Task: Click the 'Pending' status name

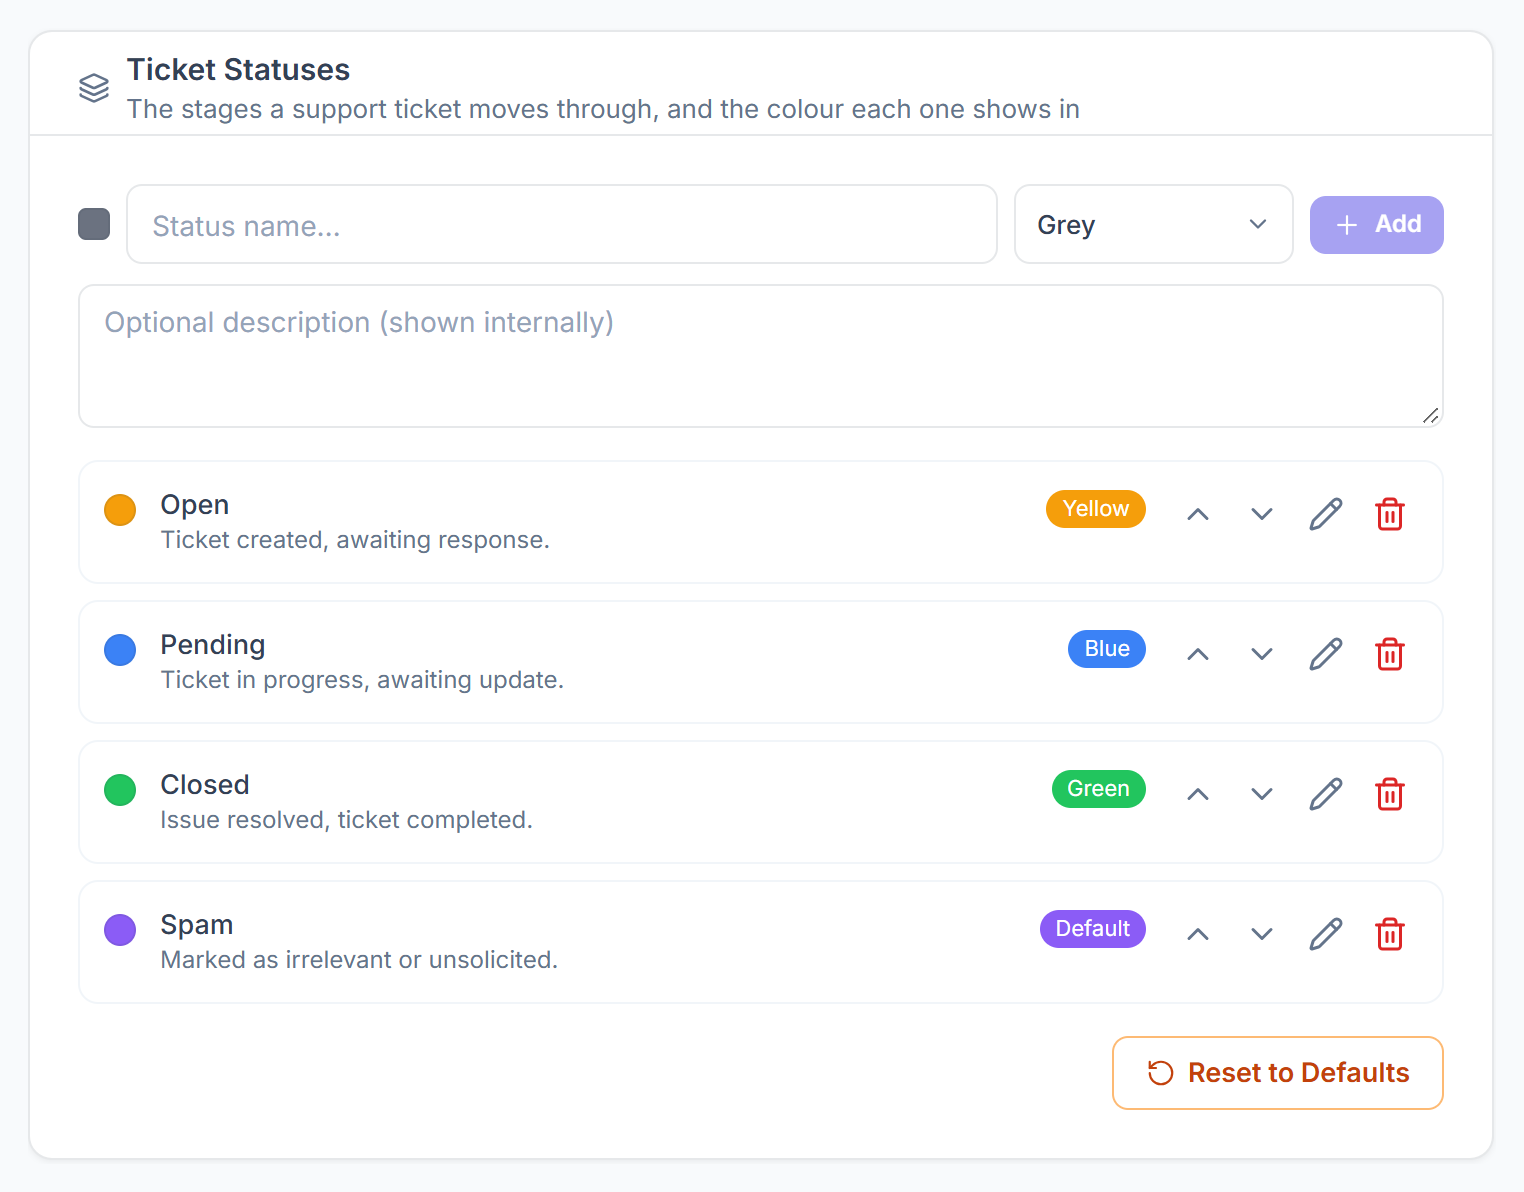Action: 213,645
